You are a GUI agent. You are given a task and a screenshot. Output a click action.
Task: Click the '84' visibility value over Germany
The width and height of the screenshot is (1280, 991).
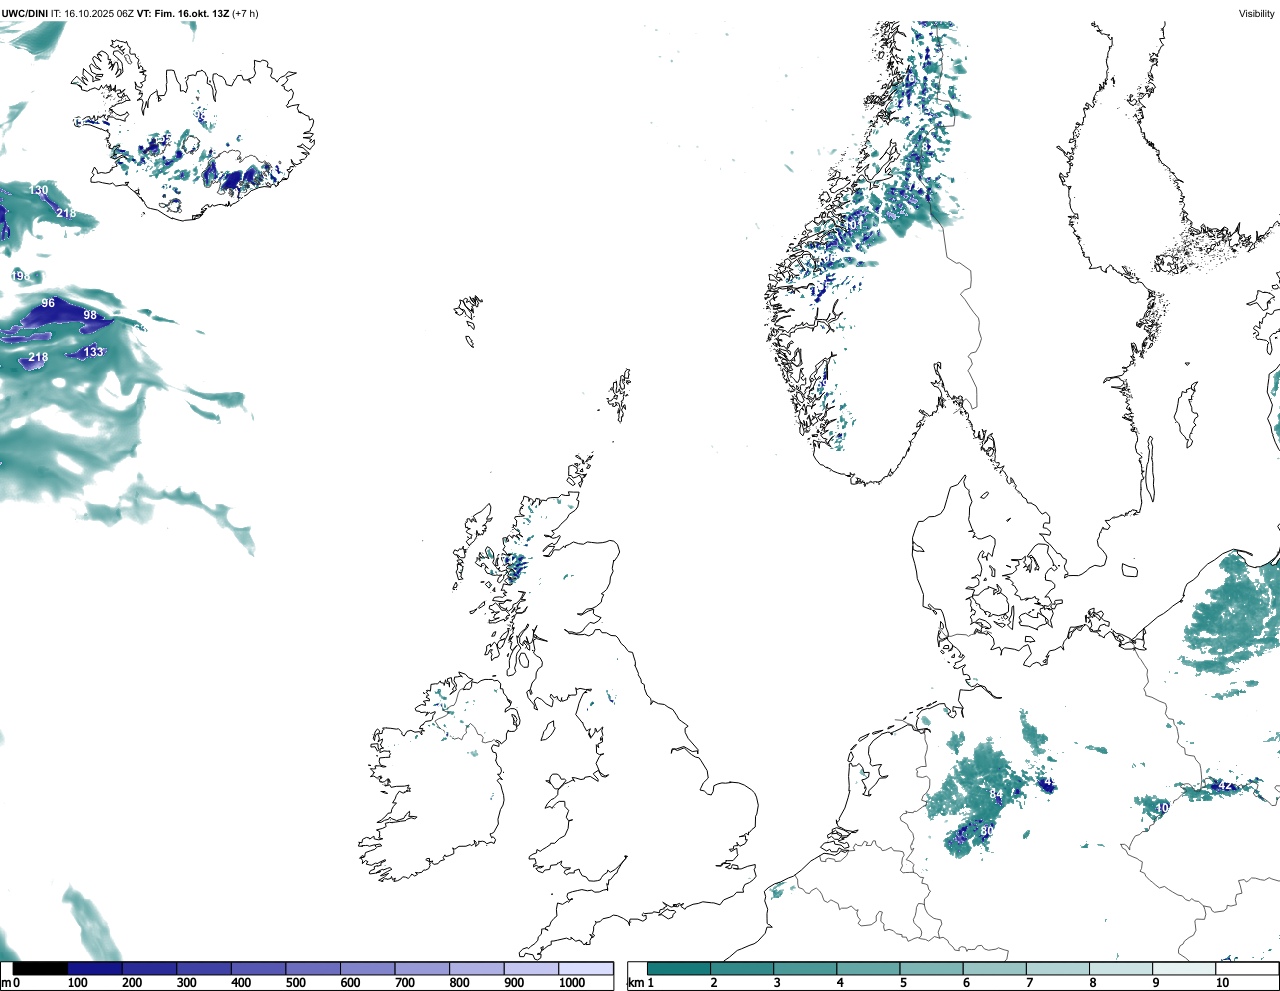(x=996, y=794)
